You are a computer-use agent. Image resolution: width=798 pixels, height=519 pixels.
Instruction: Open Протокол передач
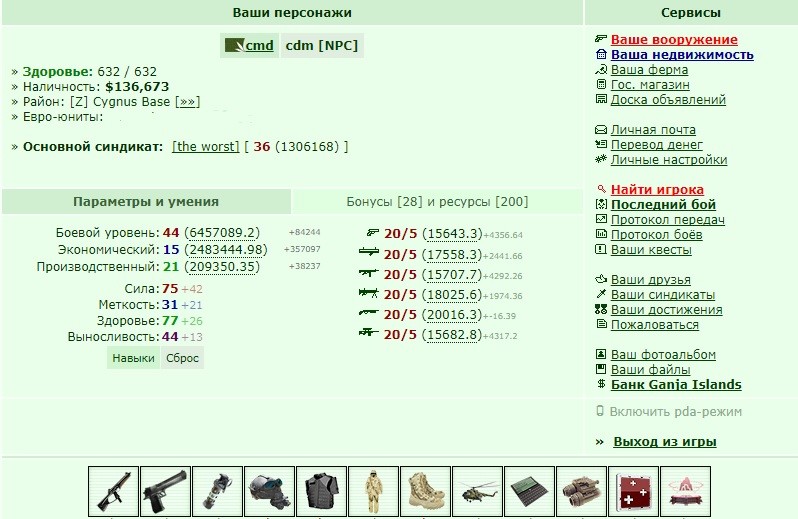click(668, 220)
